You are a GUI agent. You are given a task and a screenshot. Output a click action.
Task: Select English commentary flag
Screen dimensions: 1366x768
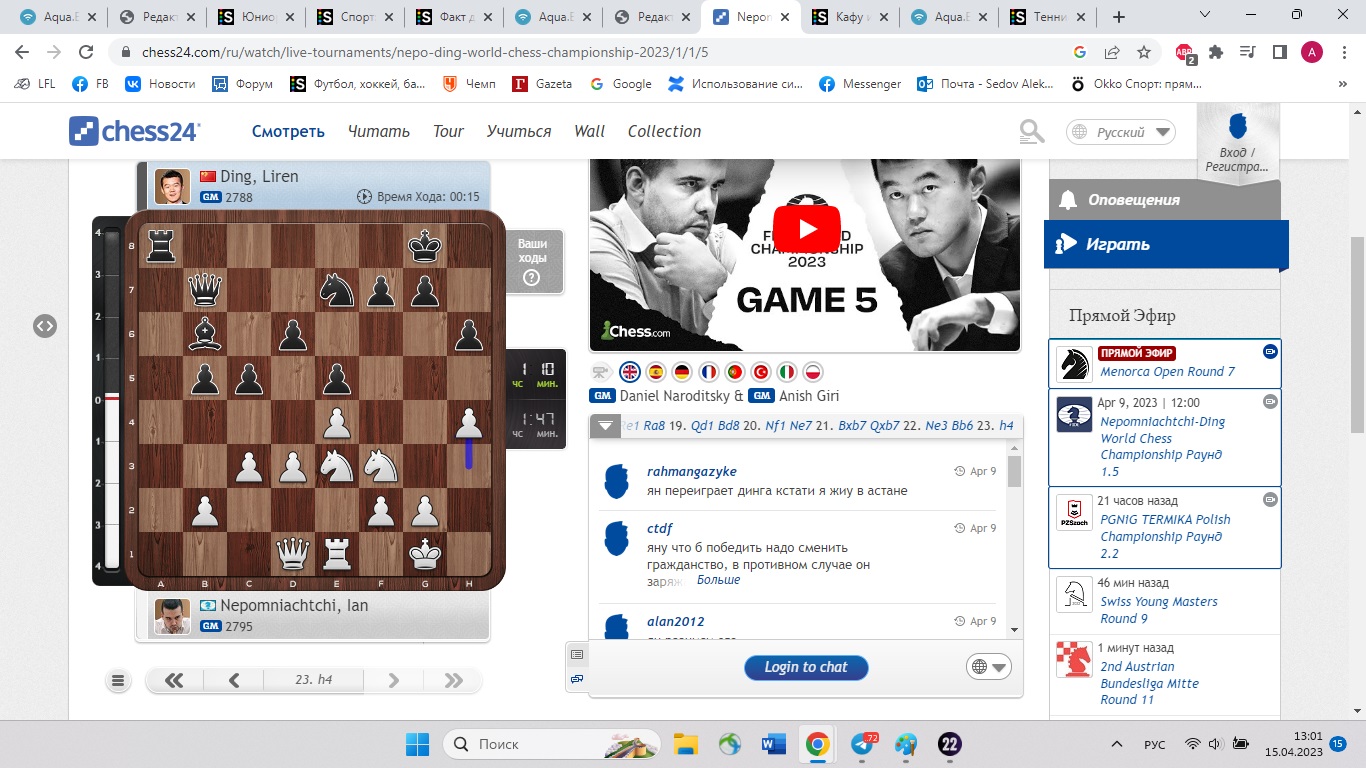click(x=630, y=372)
